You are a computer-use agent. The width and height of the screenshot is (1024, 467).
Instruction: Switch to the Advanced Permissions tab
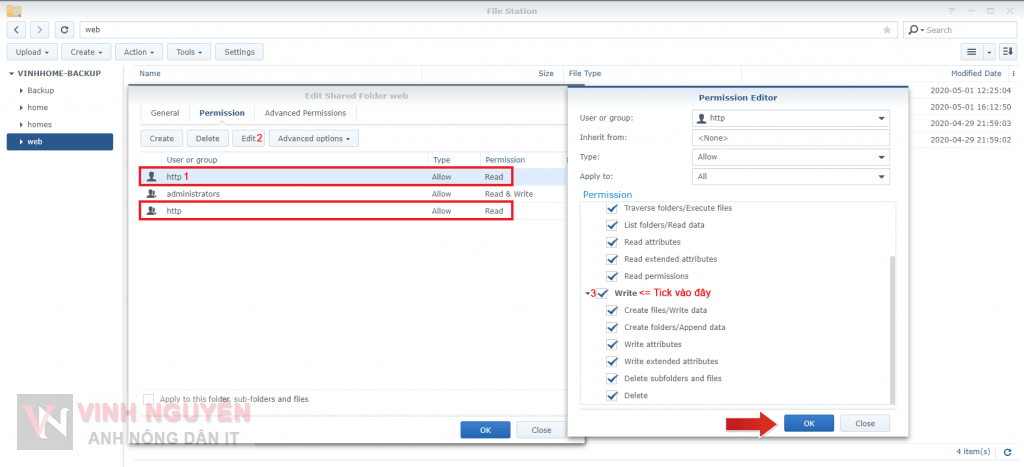(305, 113)
